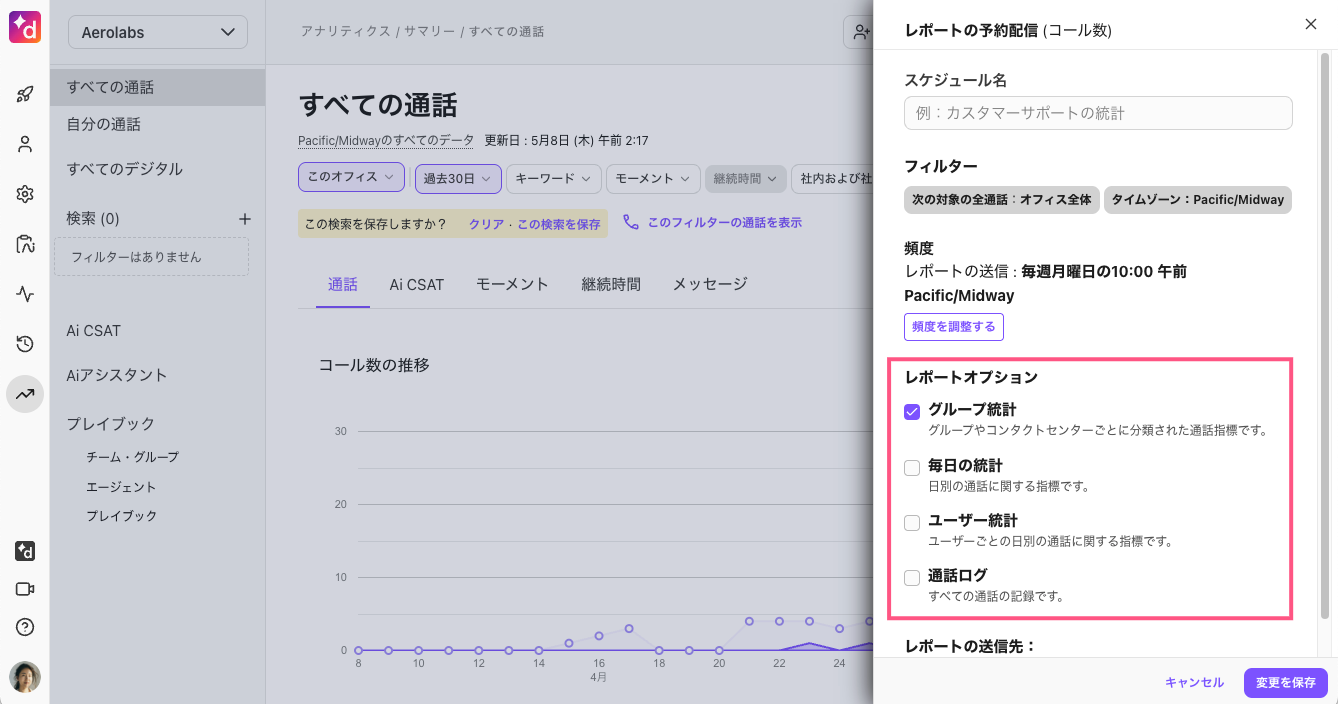This screenshot has width=1338, height=704.
Task: Open the モーメント filter dropdown
Action: pos(652,178)
